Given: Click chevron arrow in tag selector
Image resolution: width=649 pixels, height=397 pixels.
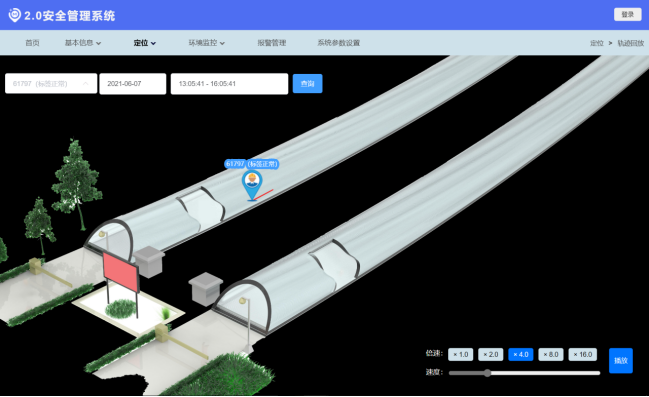Looking at the screenshot, I should 86,84.
